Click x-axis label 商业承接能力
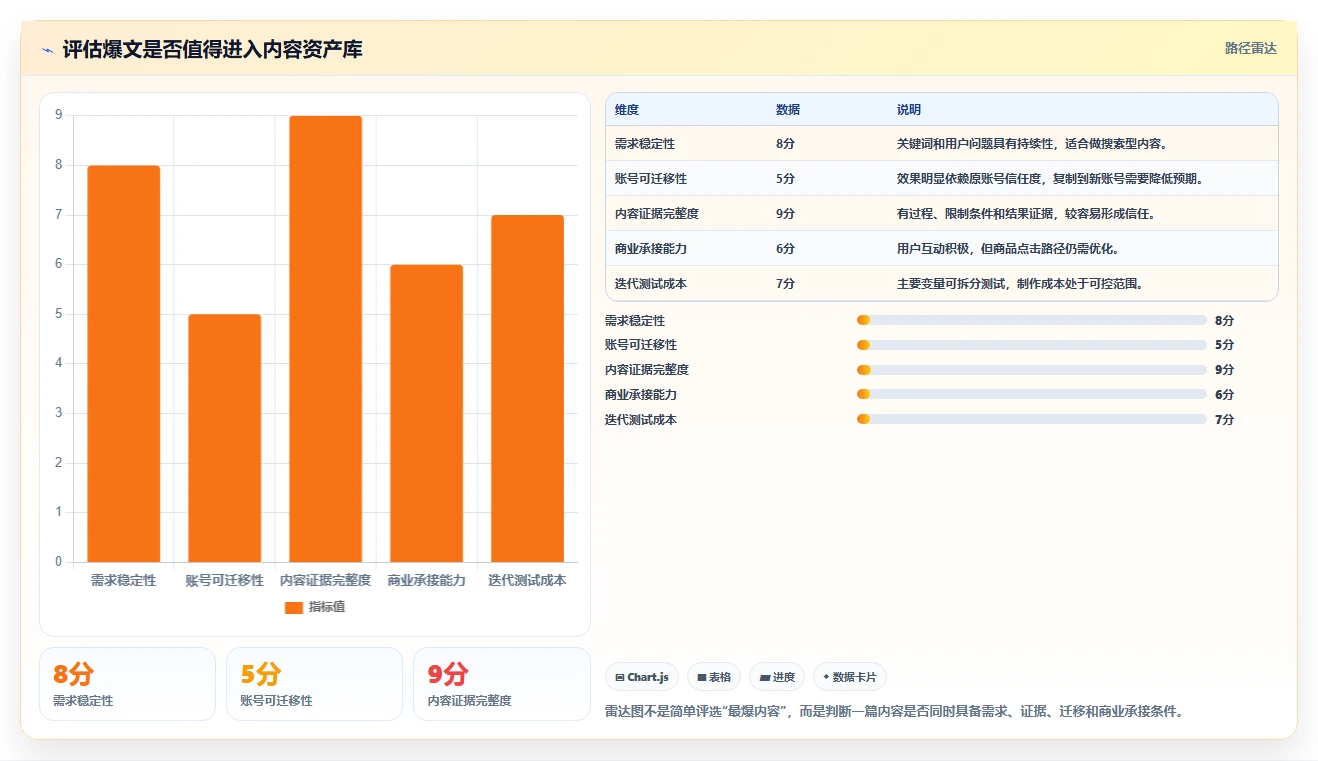 [x=426, y=580]
